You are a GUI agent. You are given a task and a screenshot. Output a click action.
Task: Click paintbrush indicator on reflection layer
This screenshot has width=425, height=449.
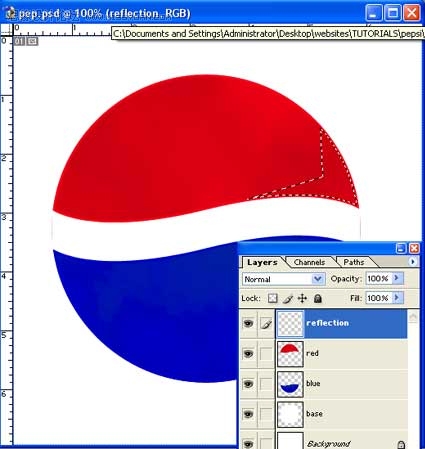(x=266, y=323)
